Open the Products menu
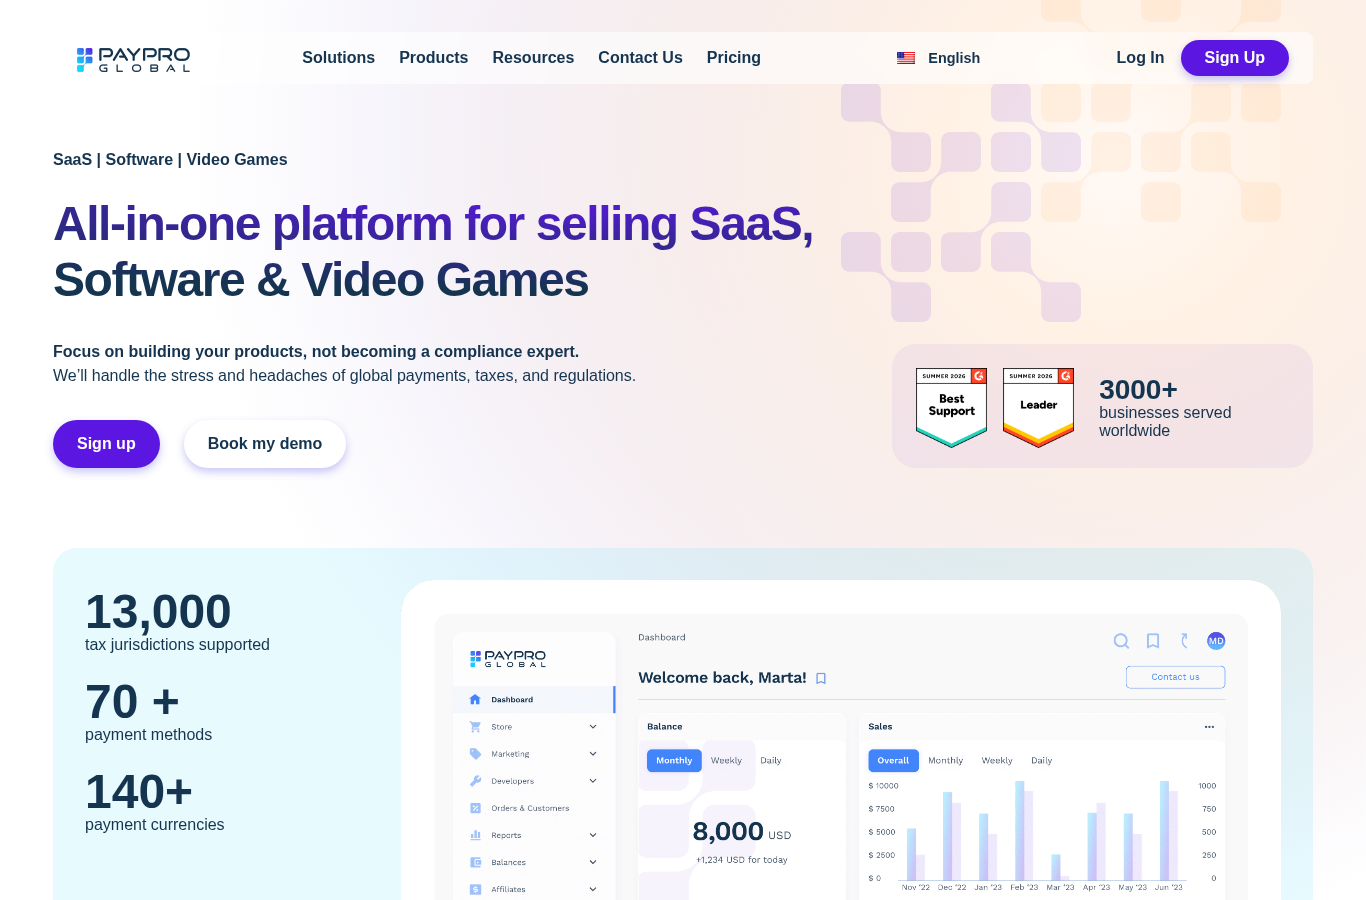 coord(433,58)
